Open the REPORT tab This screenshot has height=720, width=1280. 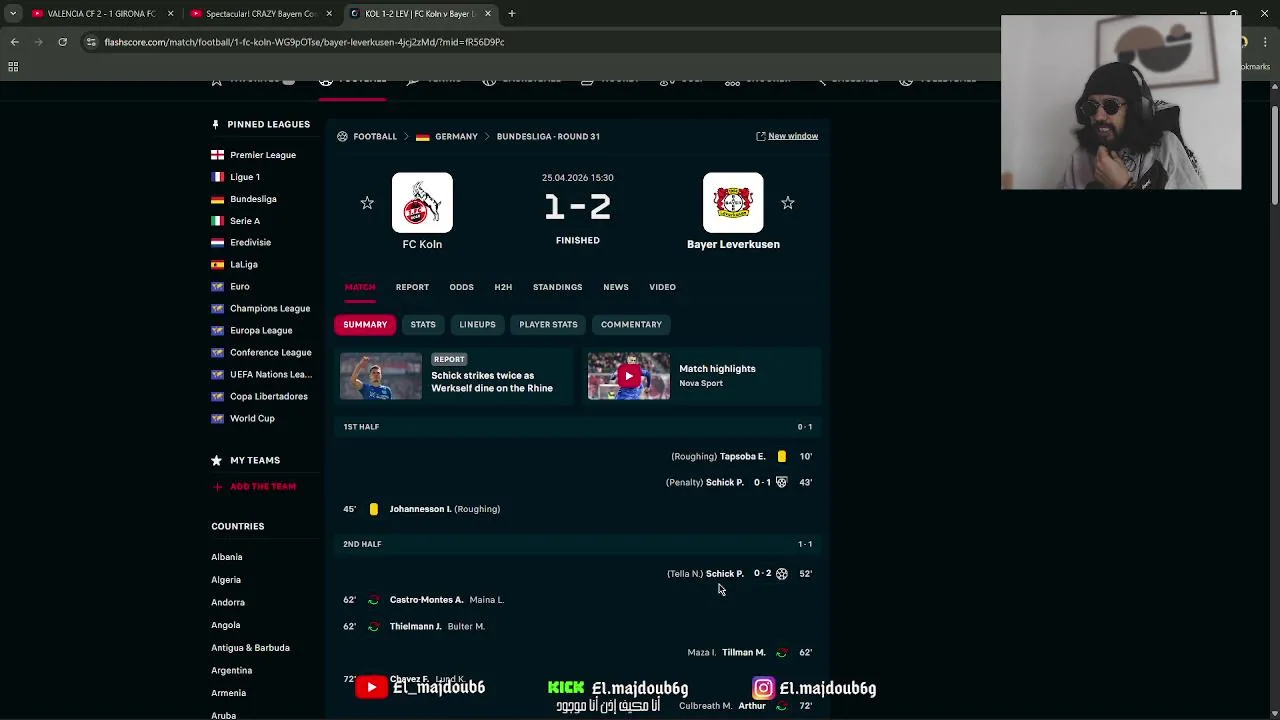[412, 287]
